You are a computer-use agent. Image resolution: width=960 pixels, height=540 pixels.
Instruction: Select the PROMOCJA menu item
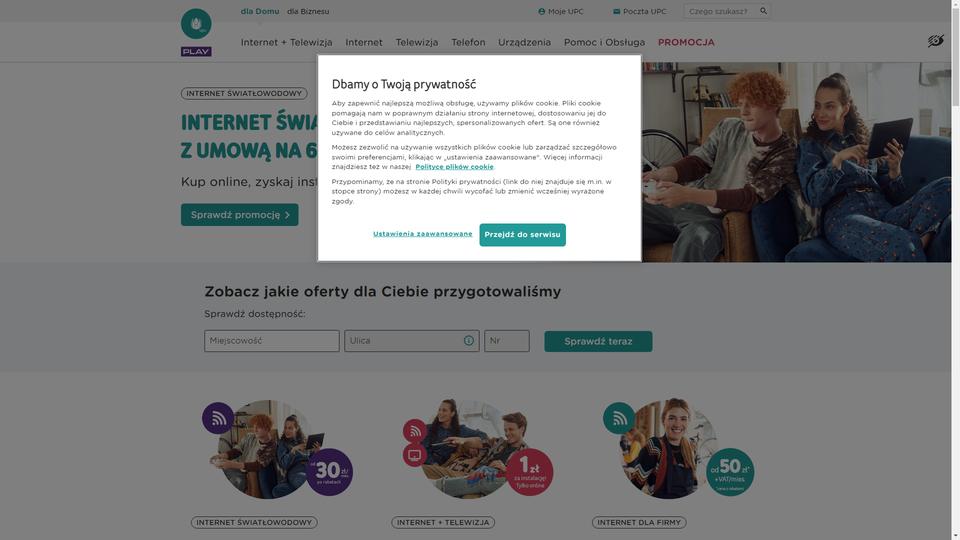click(x=686, y=42)
